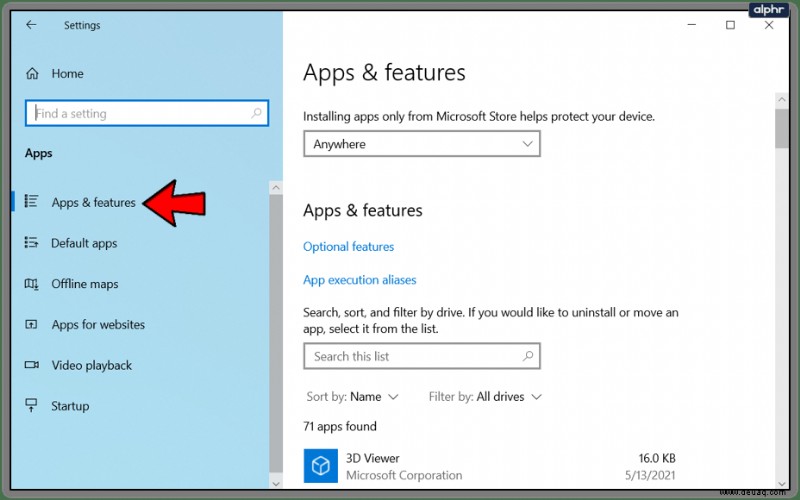Open Default apps section
Viewport: 800px width, 500px height.
(x=84, y=243)
